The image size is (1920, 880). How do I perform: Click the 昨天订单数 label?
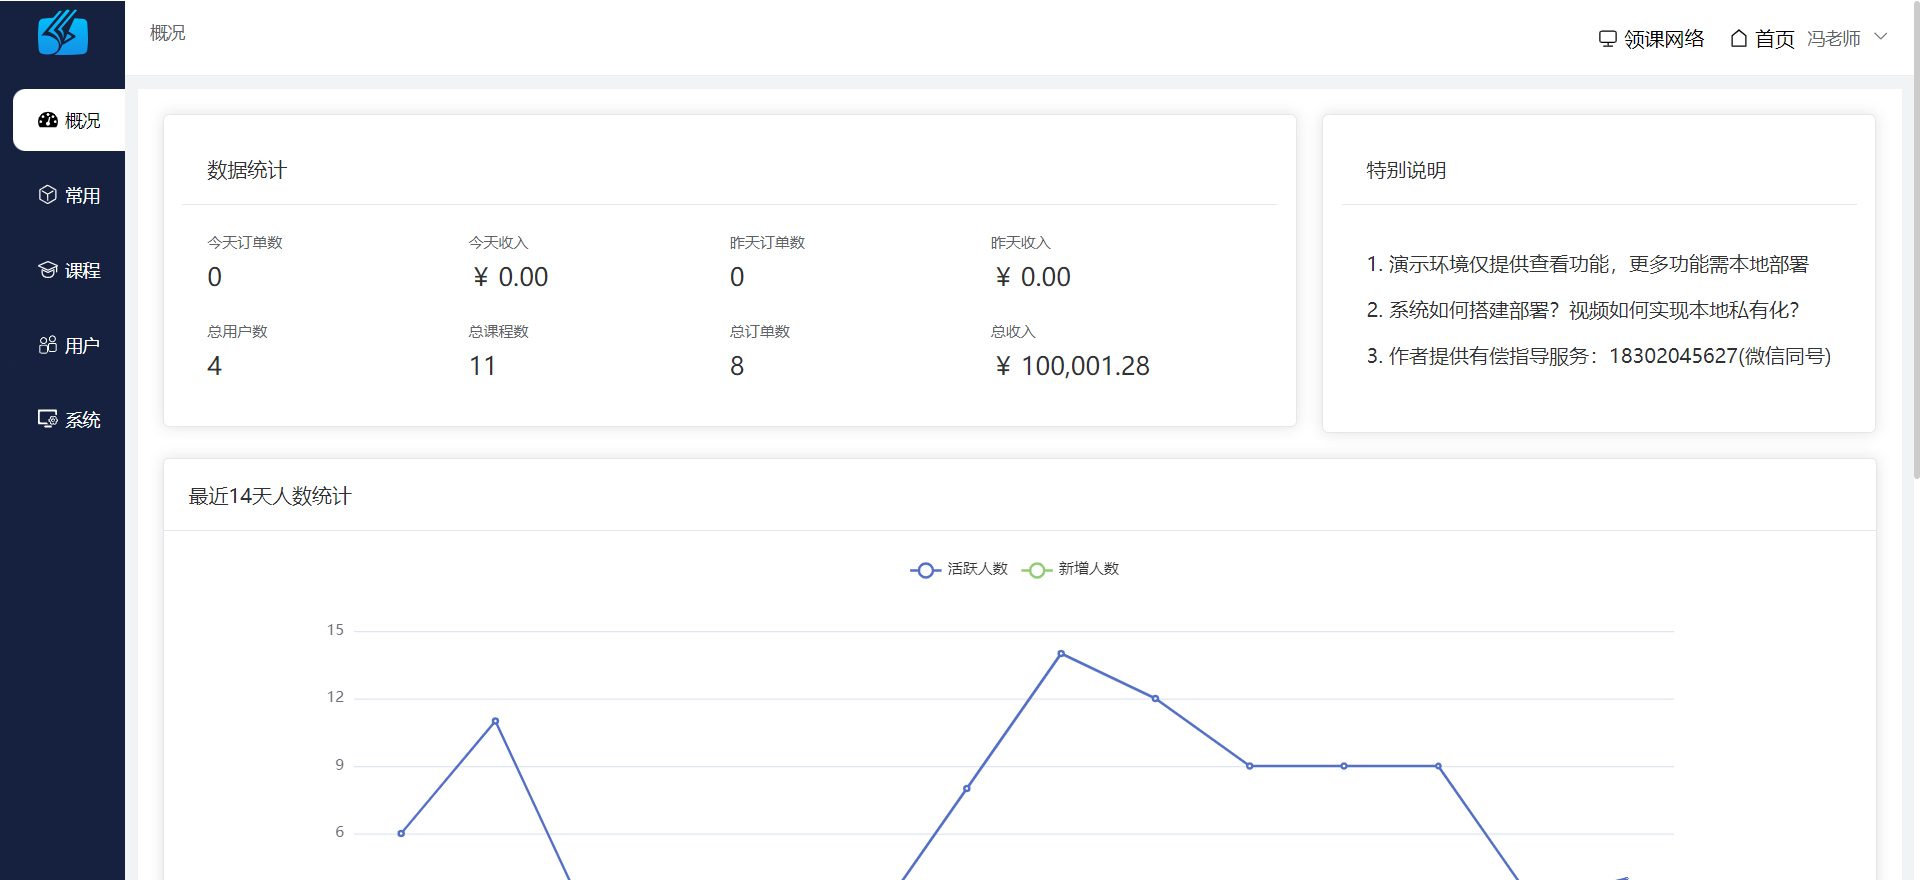pos(767,243)
